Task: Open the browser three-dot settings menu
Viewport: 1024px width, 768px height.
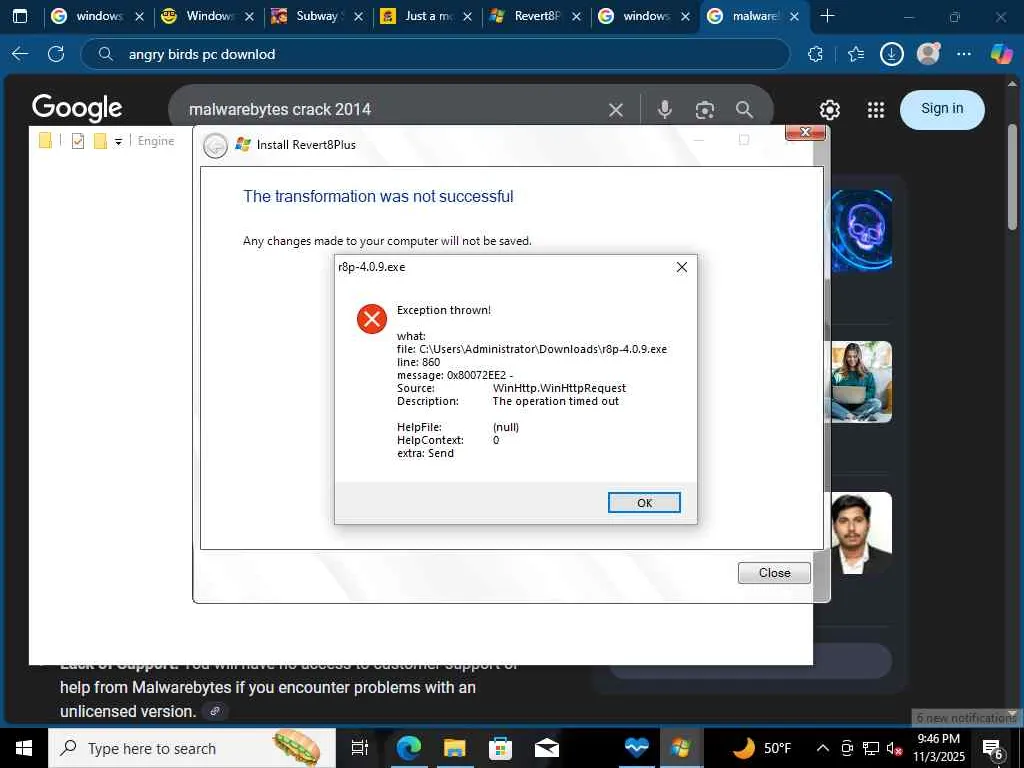Action: (964, 54)
